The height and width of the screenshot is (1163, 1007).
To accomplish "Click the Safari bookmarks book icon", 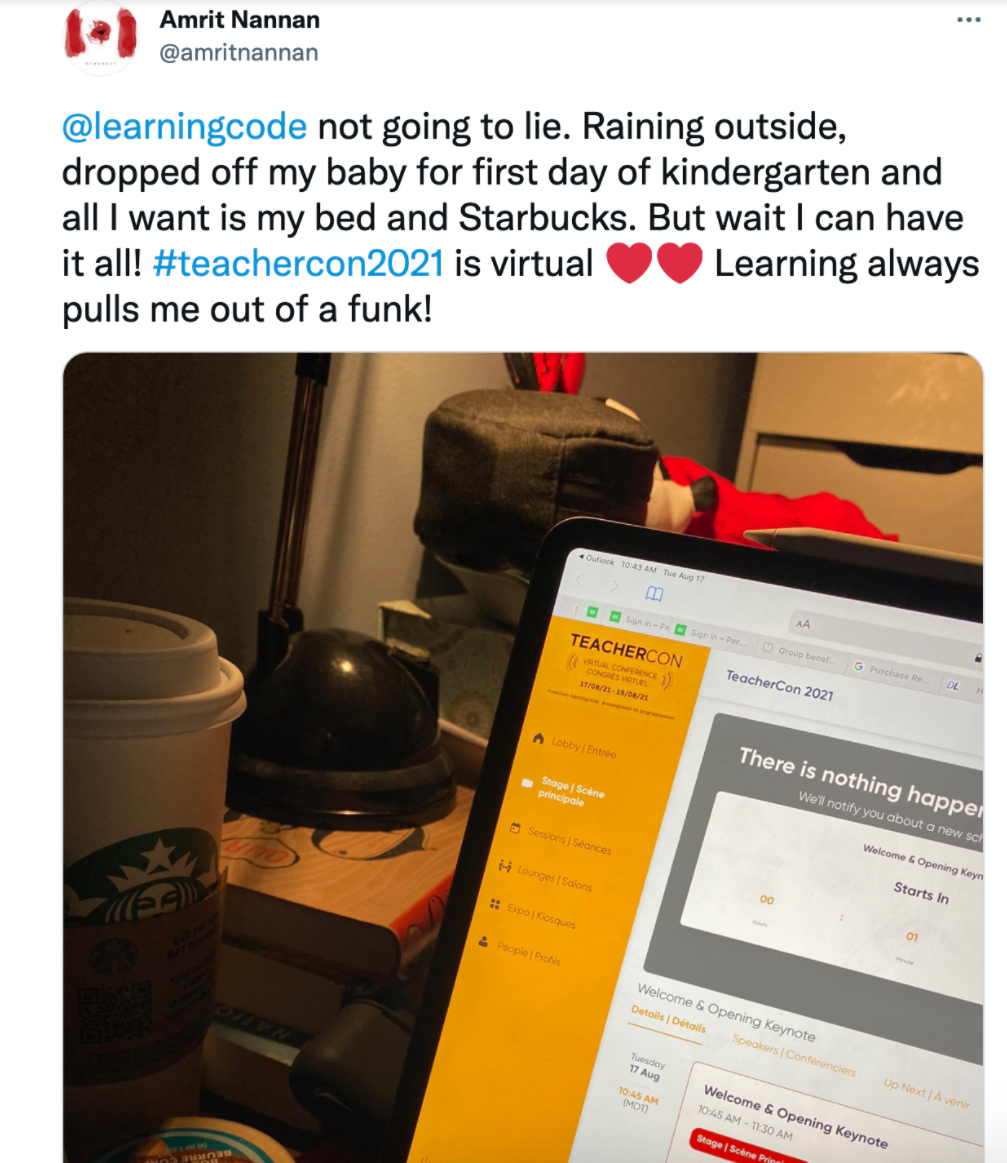I will click(653, 593).
